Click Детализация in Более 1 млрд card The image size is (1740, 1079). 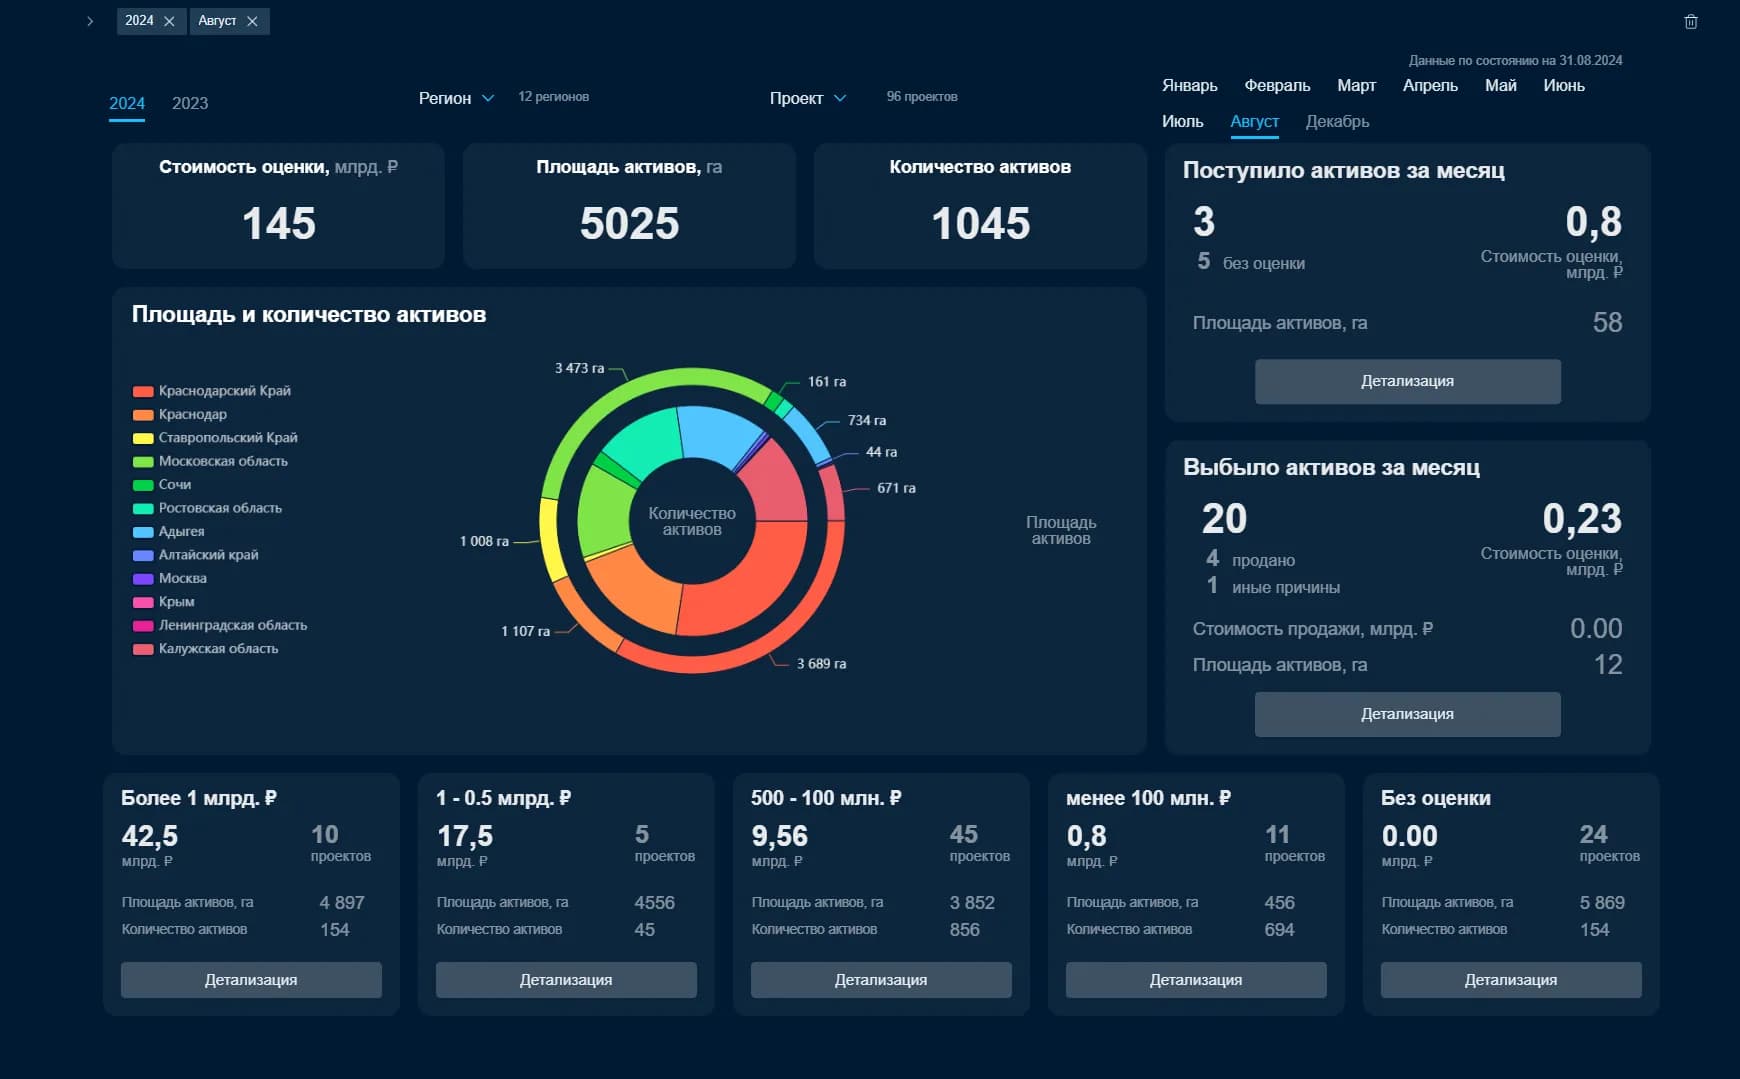click(x=251, y=980)
